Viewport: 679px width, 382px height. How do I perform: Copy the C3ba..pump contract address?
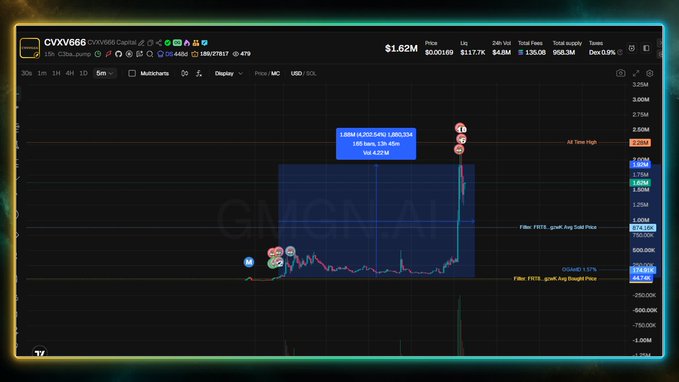tap(74, 54)
